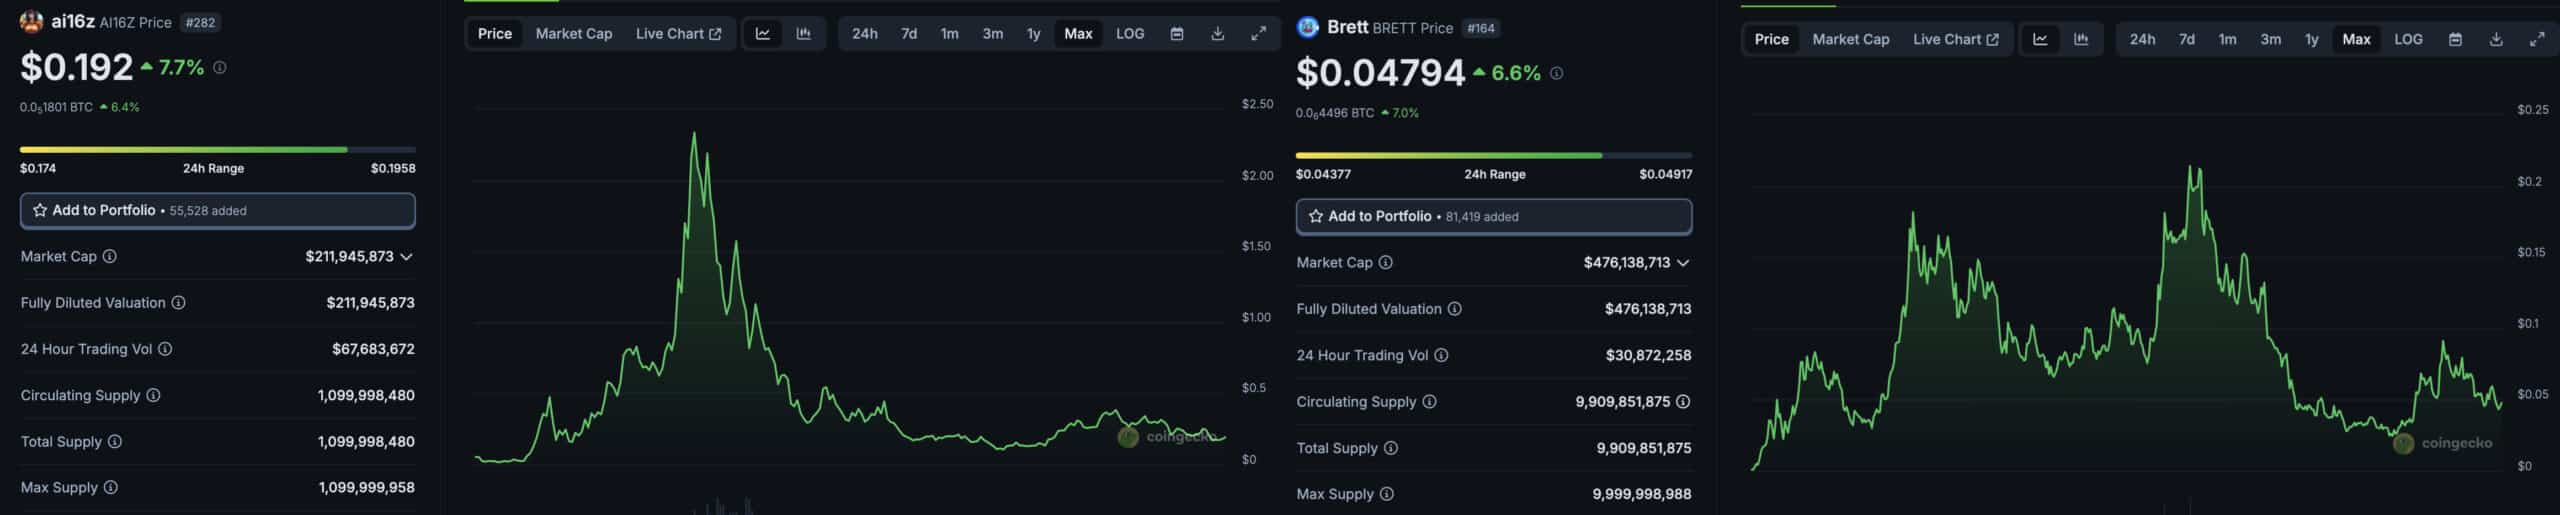This screenshot has width=2560, height=515.
Task: Select 1y range on Brett chart
Action: 2312,40
